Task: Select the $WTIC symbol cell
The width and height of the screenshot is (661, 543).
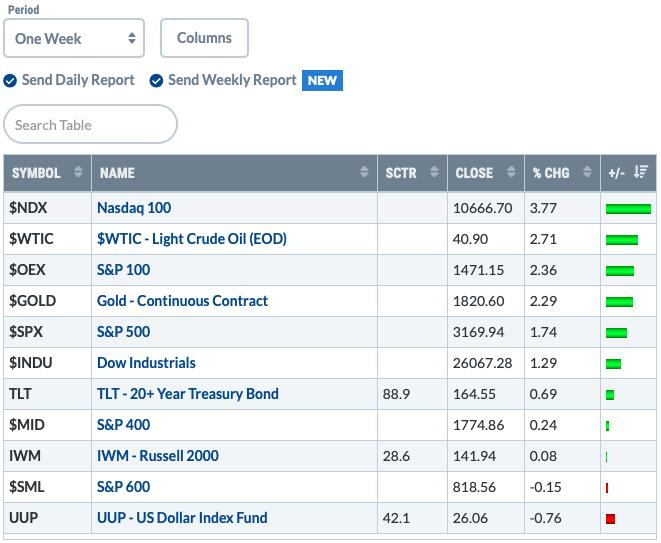Action: (47, 239)
